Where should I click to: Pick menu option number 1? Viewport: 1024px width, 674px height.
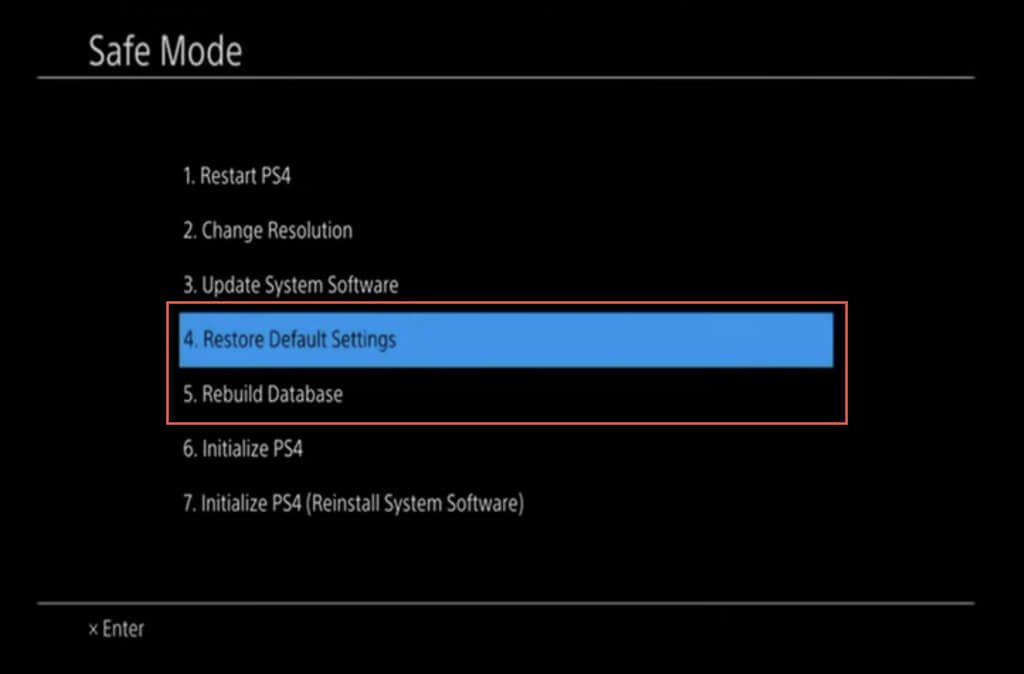[237, 177]
